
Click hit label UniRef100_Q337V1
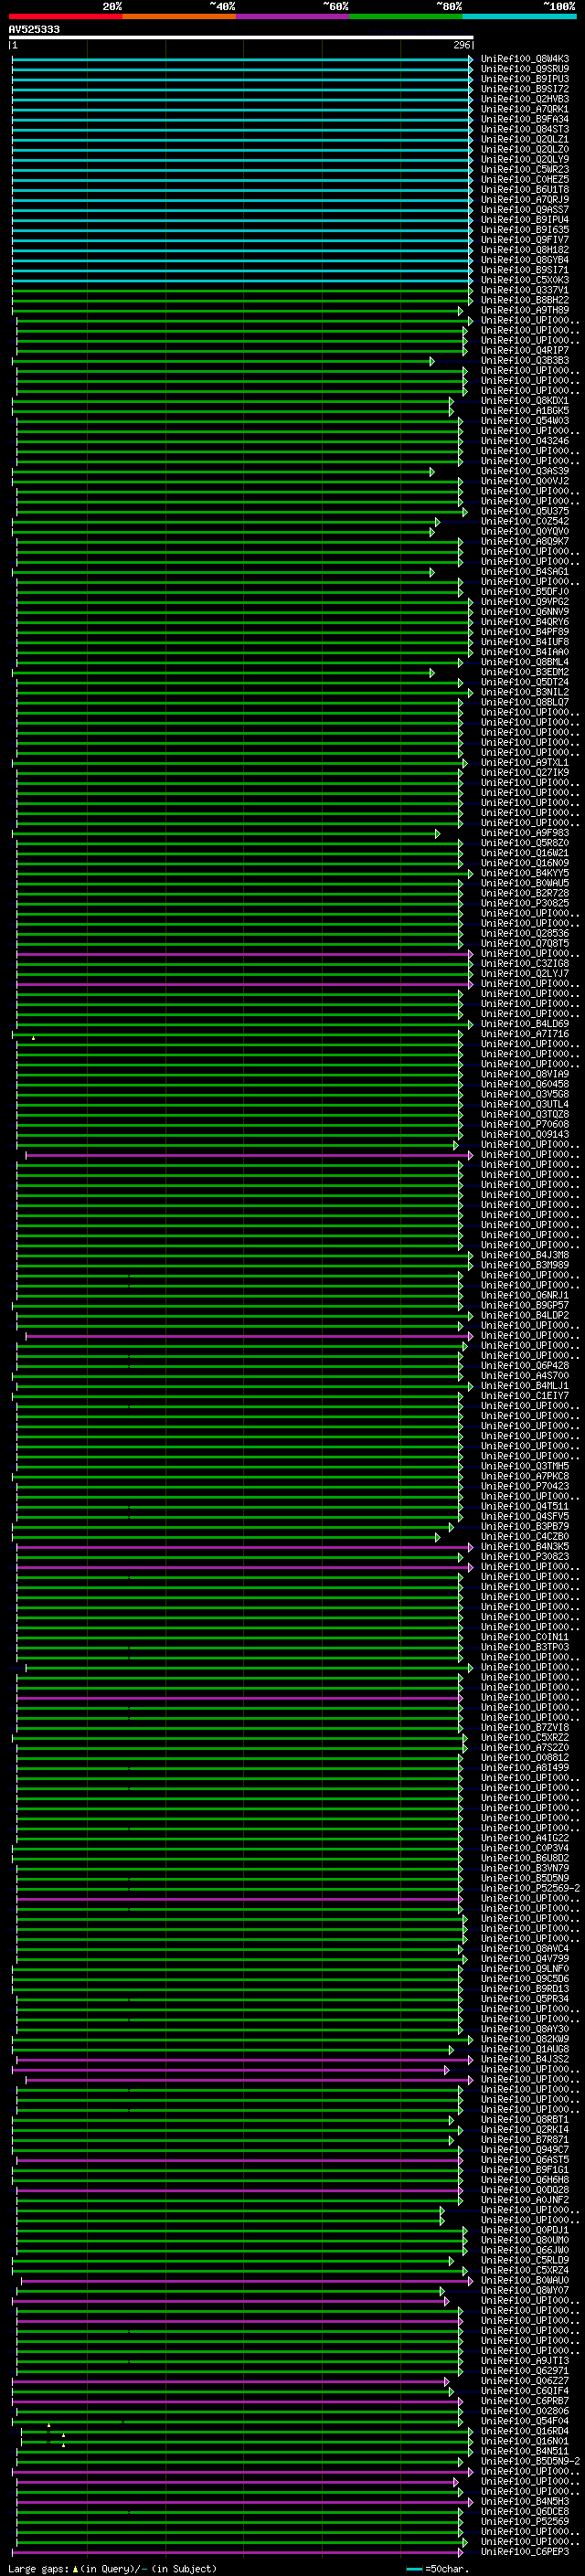point(524,290)
